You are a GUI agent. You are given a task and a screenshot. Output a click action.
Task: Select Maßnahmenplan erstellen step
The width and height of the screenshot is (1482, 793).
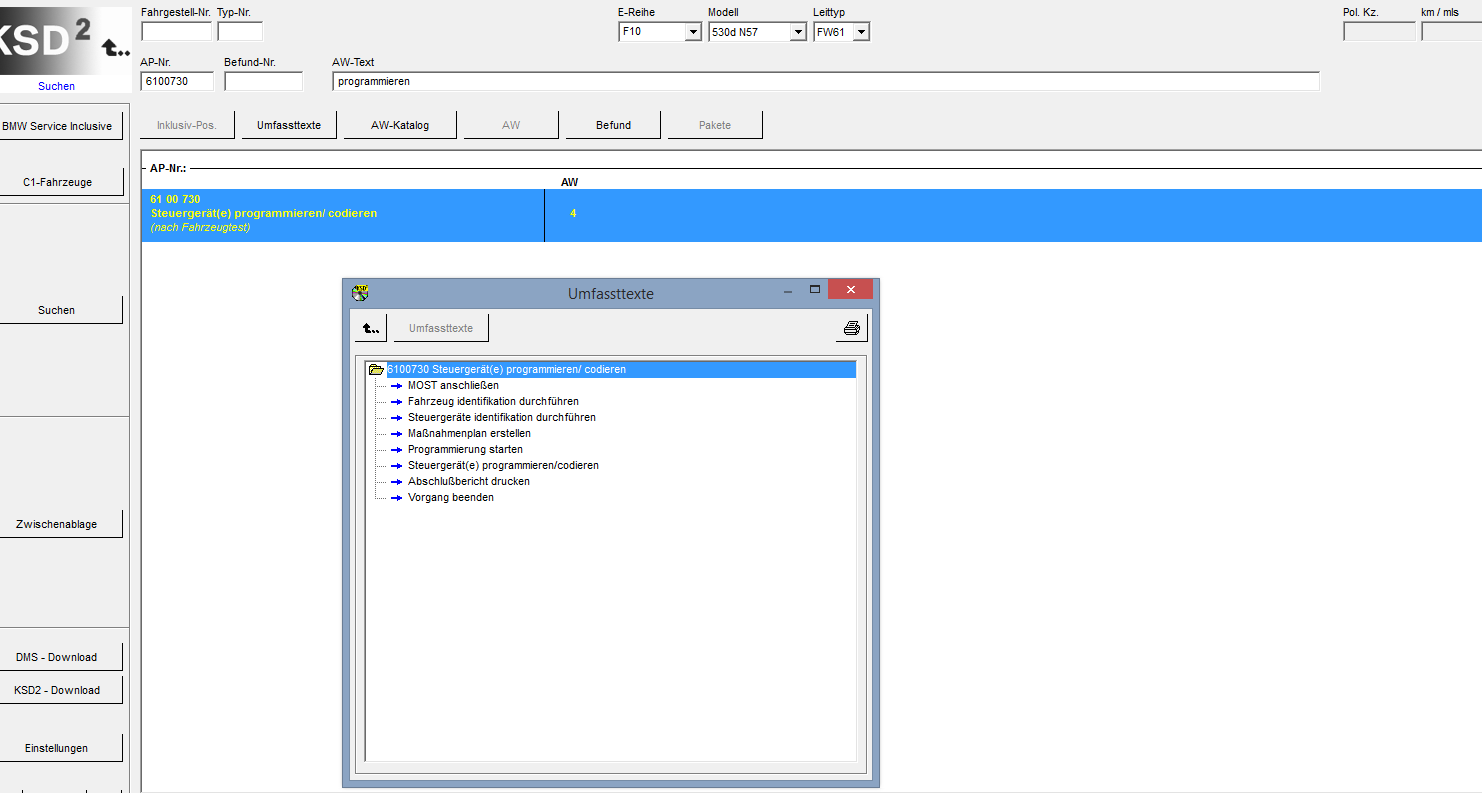[x=469, y=433]
